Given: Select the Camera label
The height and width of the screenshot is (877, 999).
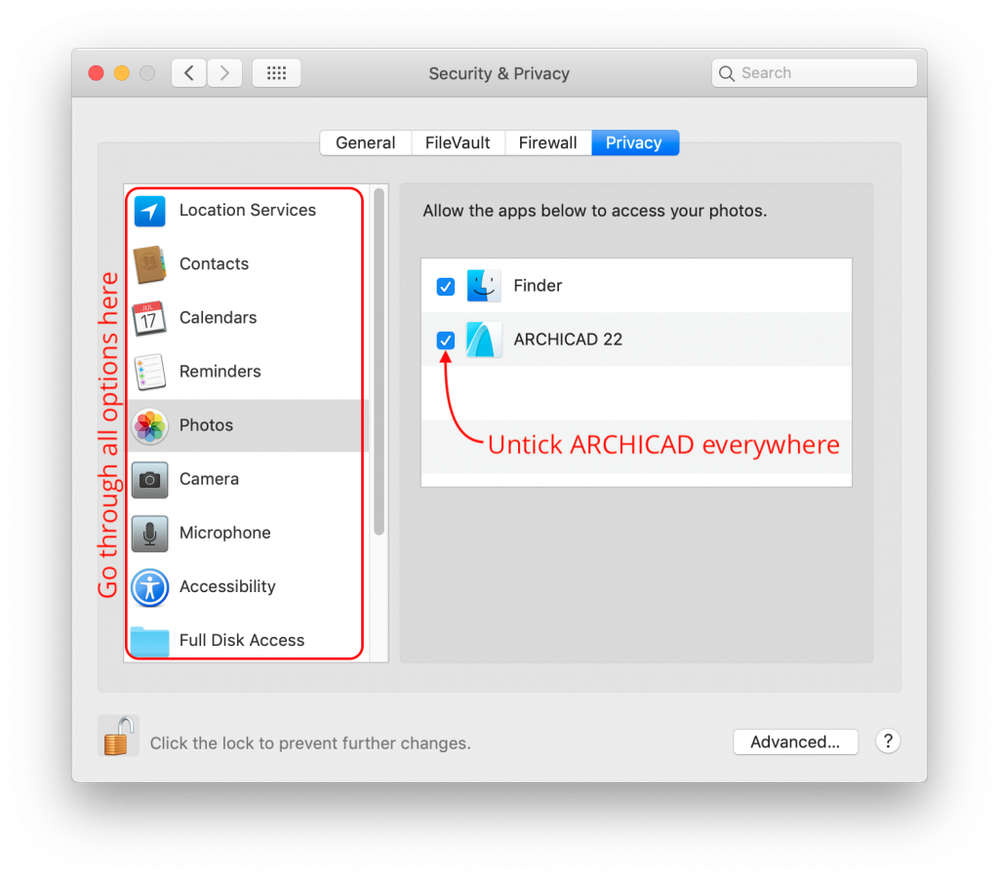Looking at the screenshot, I should [209, 479].
